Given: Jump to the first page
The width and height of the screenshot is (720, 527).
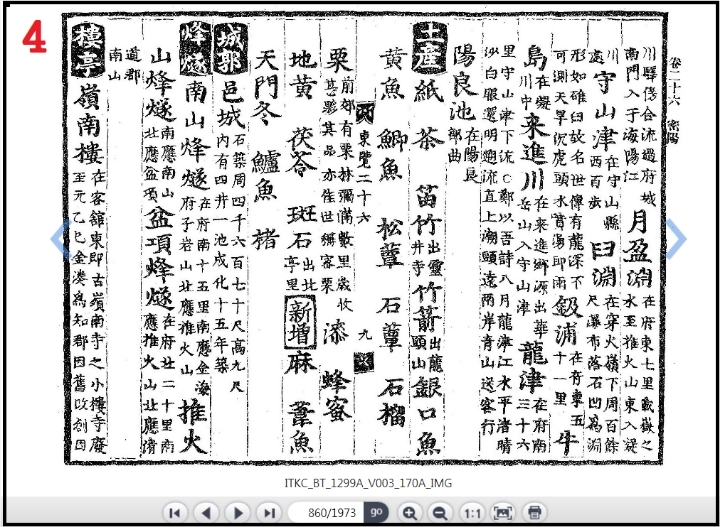Looking at the screenshot, I should pos(175,512).
